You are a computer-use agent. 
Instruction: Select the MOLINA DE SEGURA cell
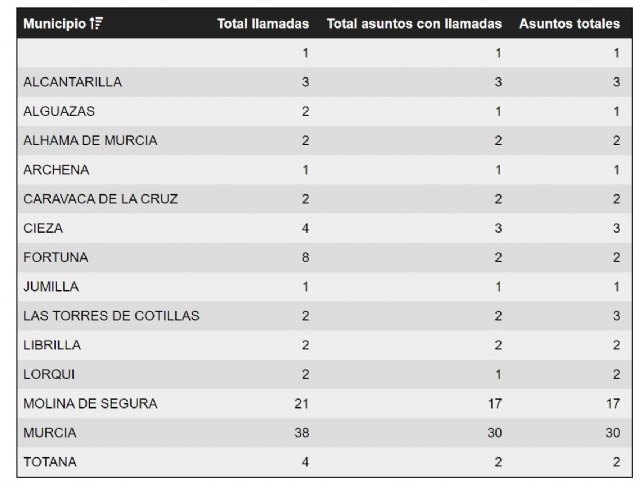coord(90,404)
